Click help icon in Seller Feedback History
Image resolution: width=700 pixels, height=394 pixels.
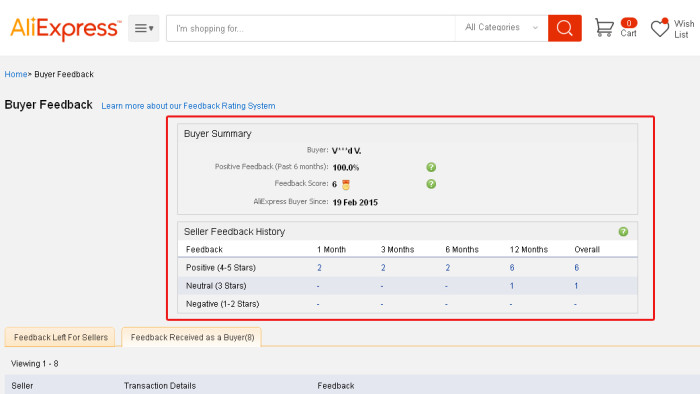pyautogui.click(x=623, y=232)
